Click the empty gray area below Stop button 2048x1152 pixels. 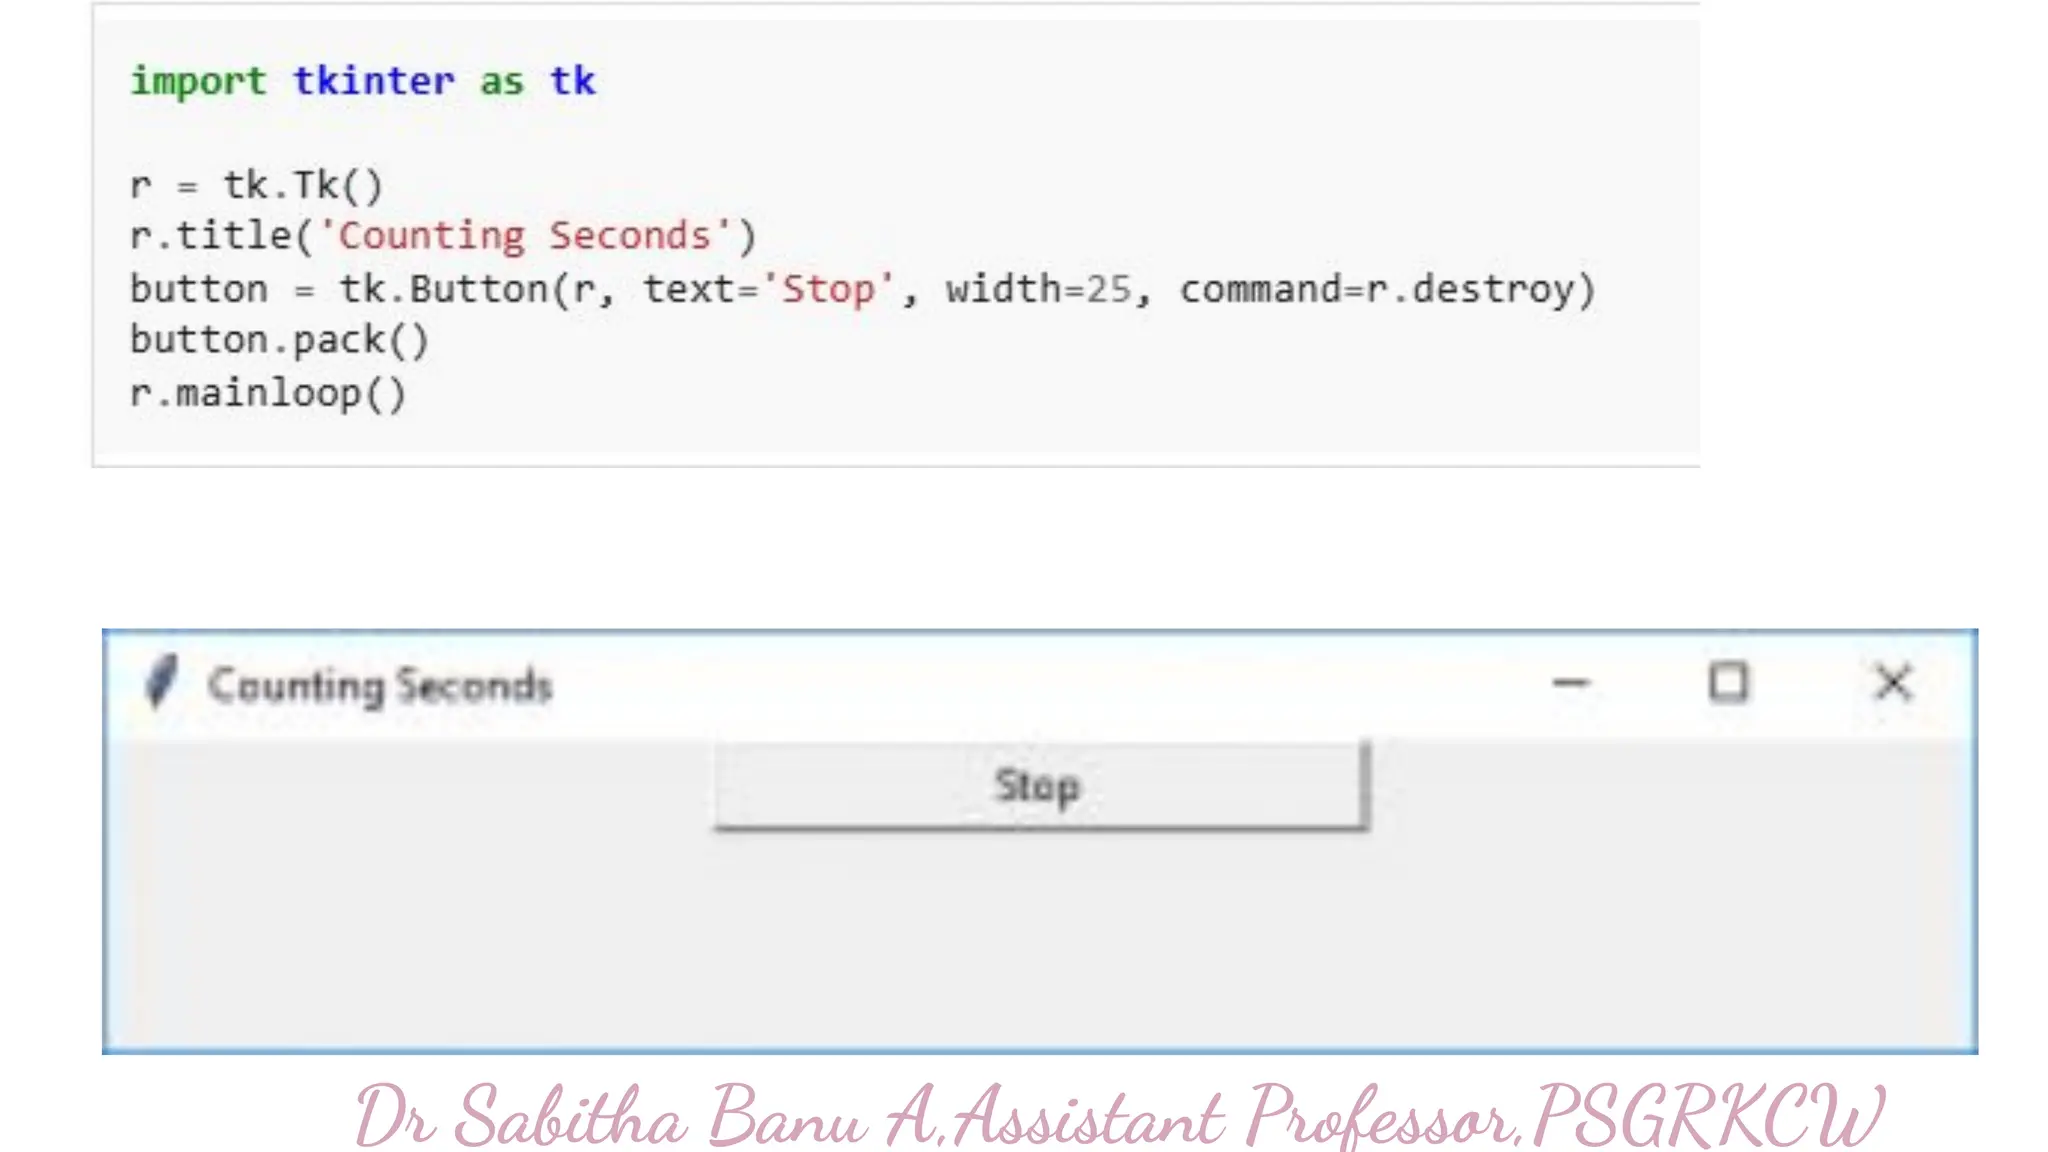coord(1040,940)
